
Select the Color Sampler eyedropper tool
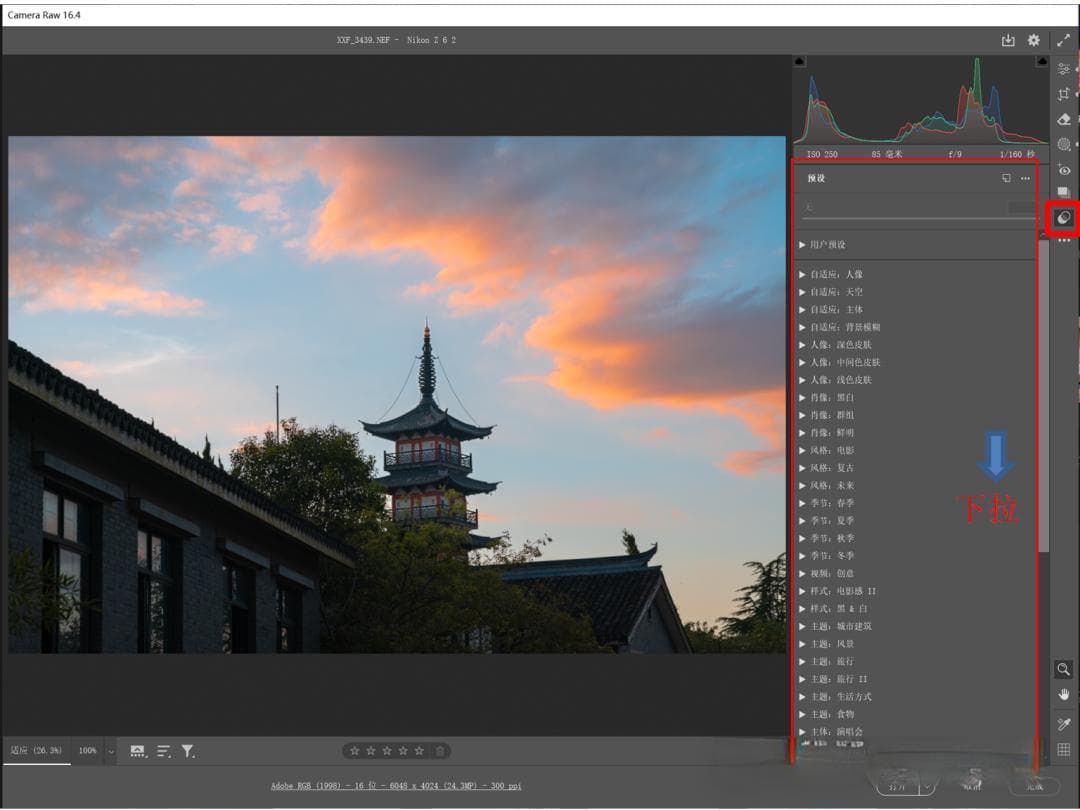pyautogui.click(x=1063, y=723)
